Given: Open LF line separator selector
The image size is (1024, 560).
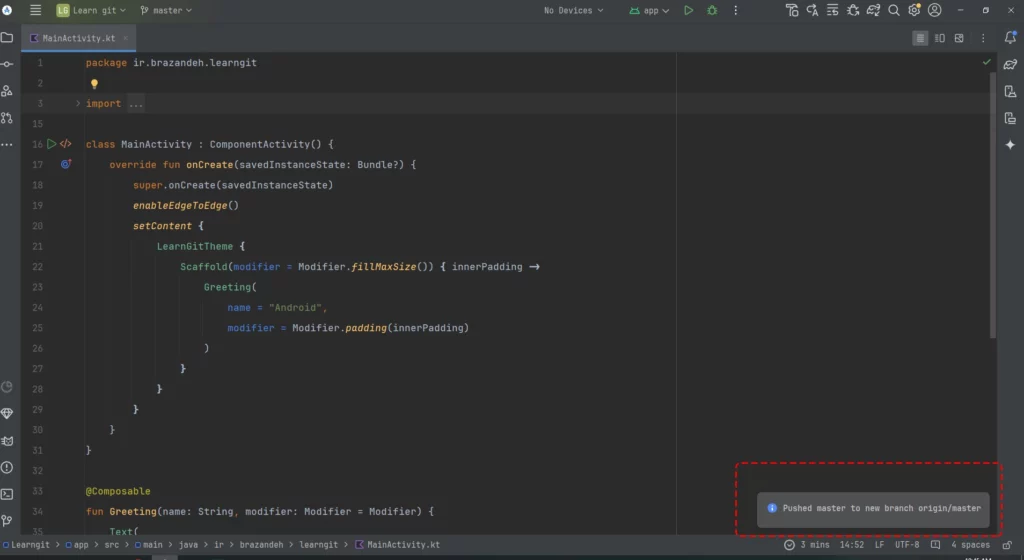Looking at the screenshot, I should coord(879,545).
